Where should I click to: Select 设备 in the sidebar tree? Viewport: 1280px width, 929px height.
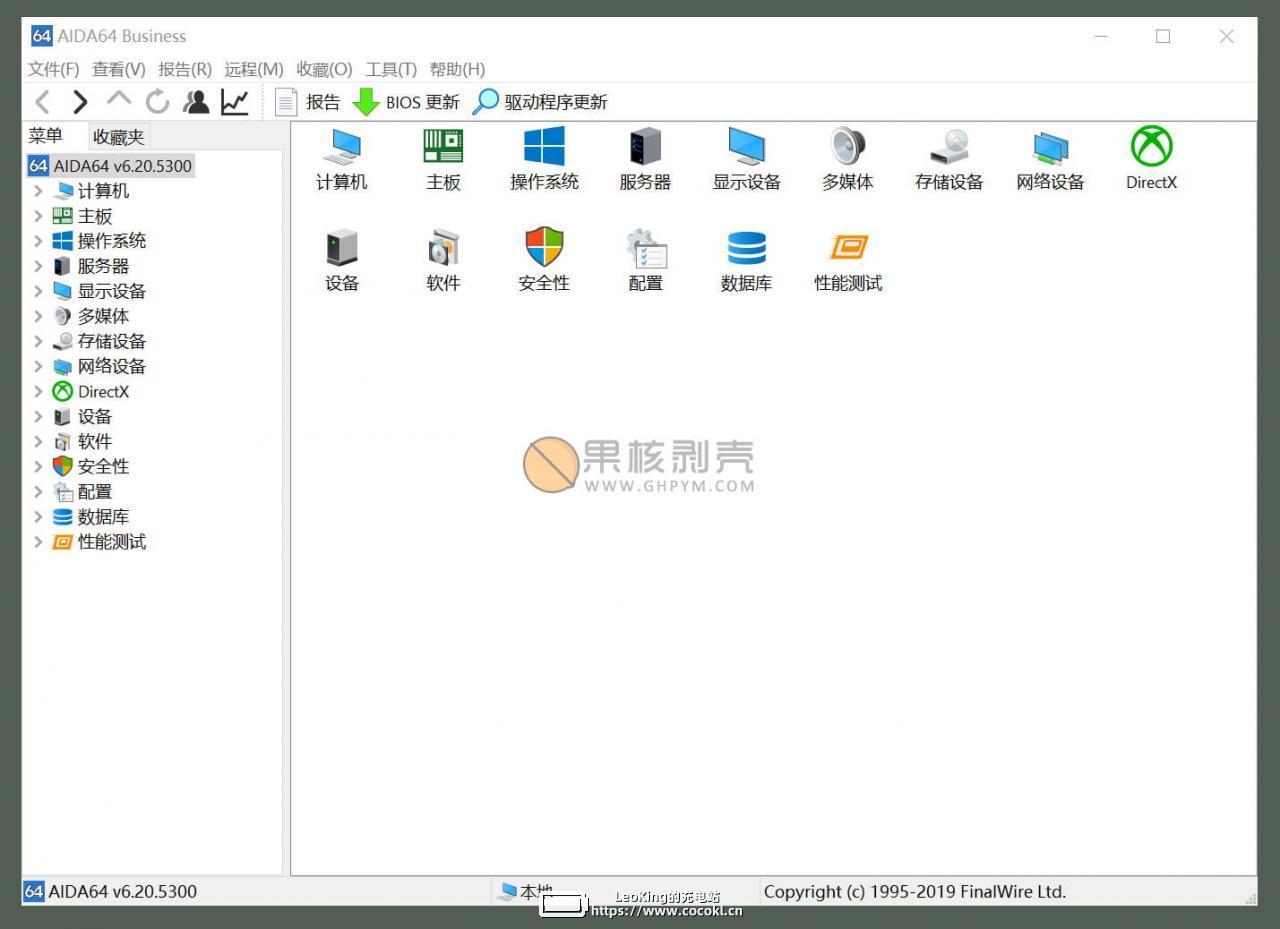(95, 417)
